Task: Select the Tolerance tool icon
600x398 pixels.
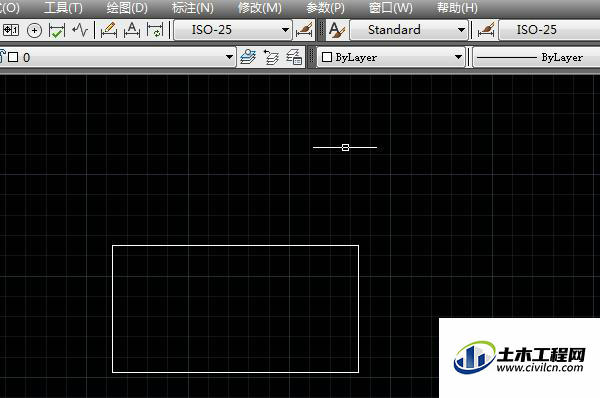Action: click(10, 30)
